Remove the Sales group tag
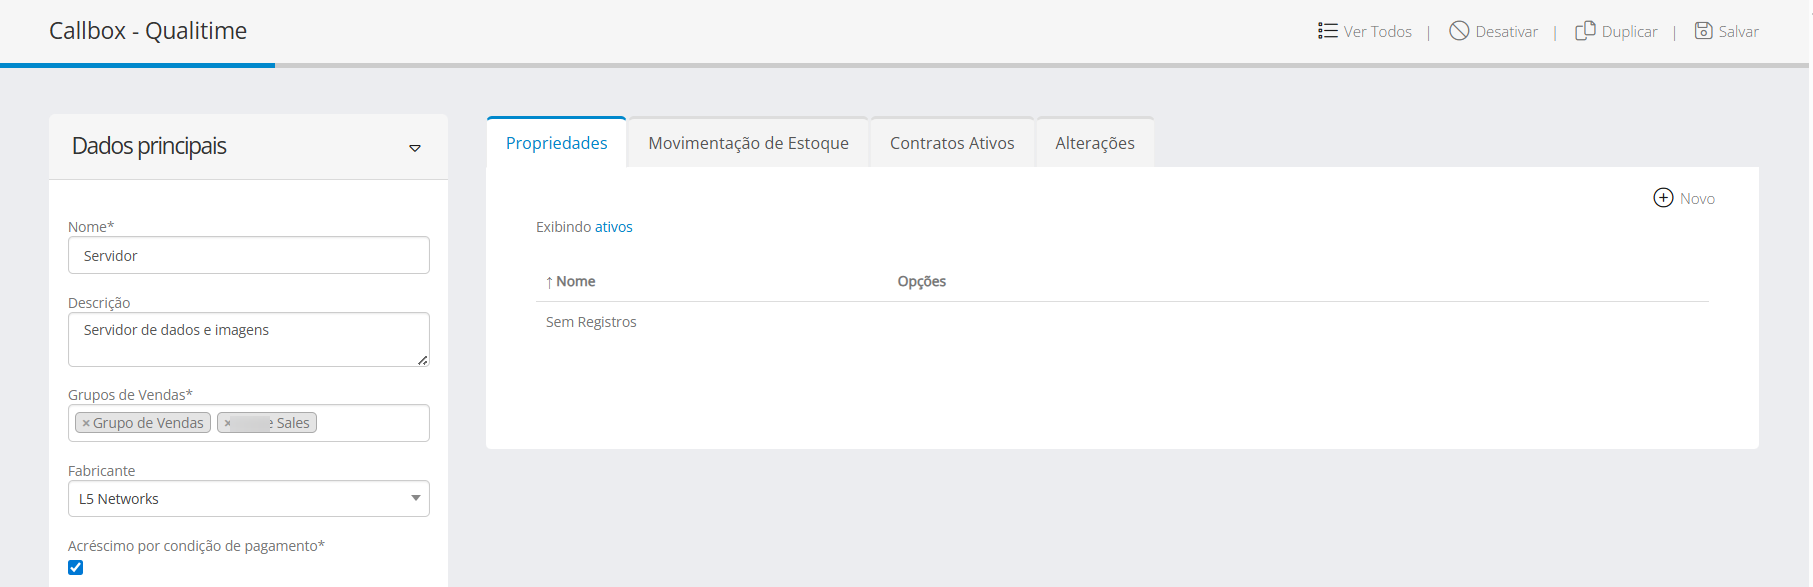 (228, 423)
